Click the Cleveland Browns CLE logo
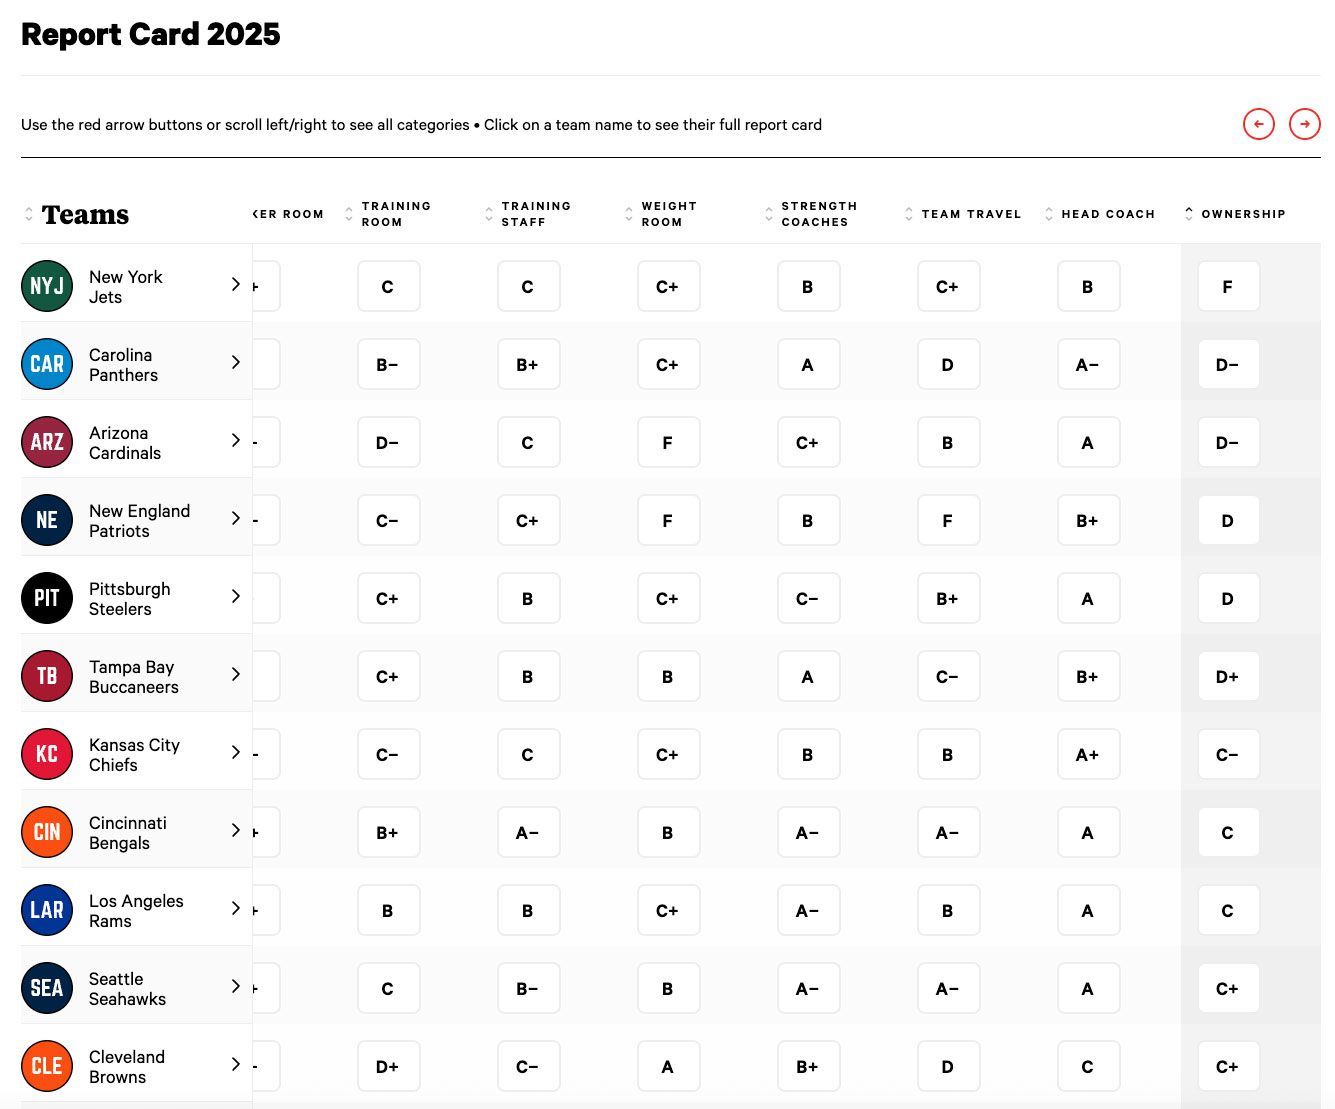 tap(47, 1066)
